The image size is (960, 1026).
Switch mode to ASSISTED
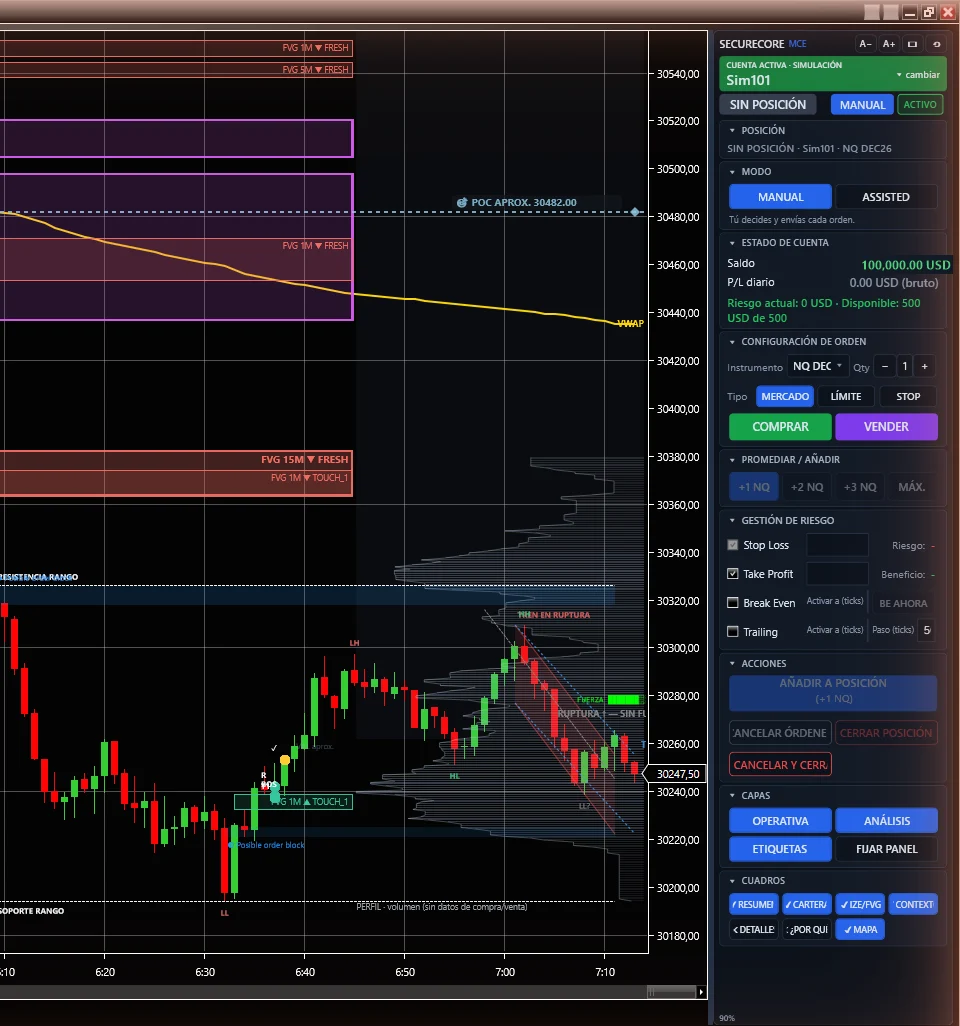point(886,197)
